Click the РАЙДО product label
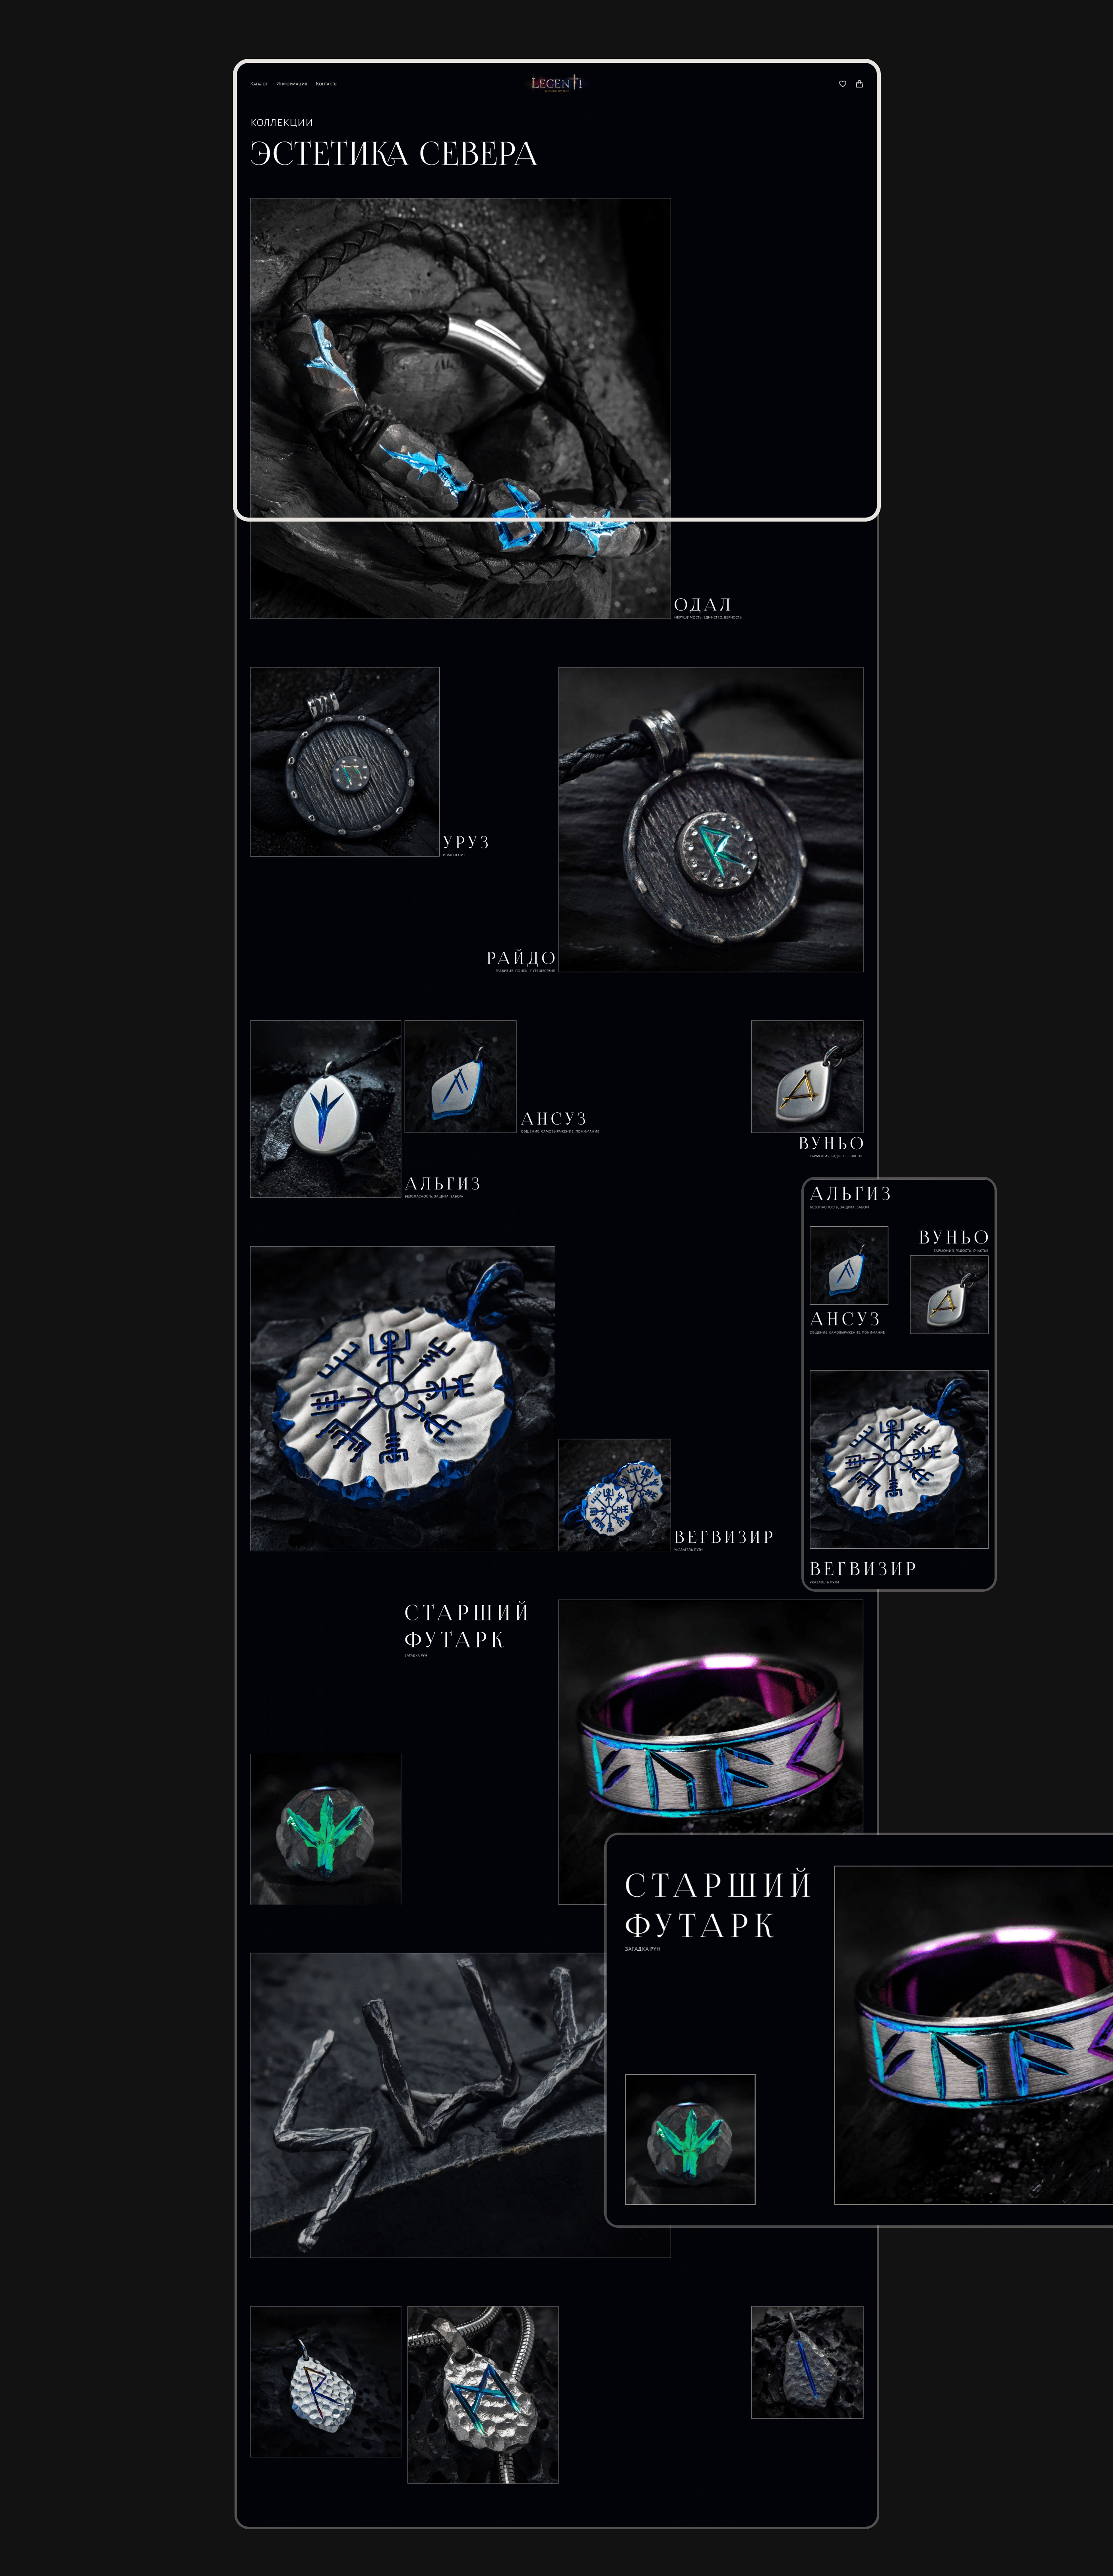This screenshot has width=1113, height=2576. pos(521,958)
